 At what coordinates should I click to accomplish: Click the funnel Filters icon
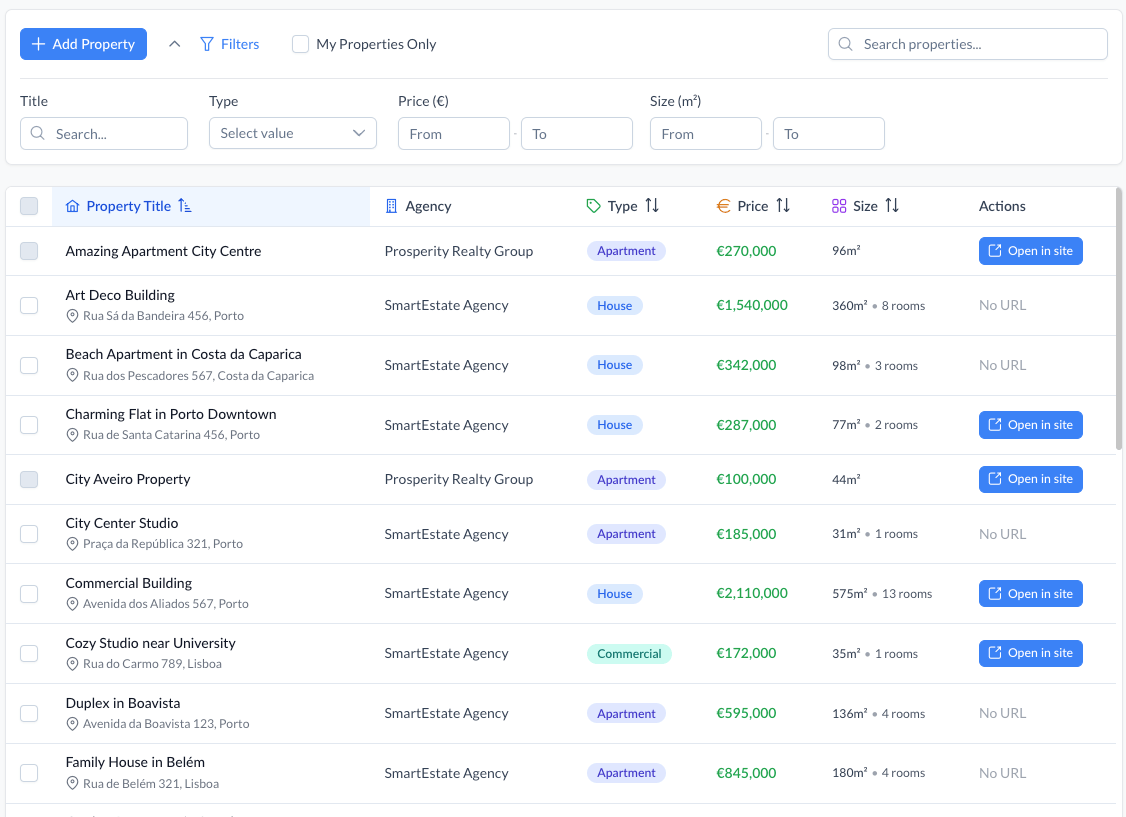pyautogui.click(x=207, y=44)
